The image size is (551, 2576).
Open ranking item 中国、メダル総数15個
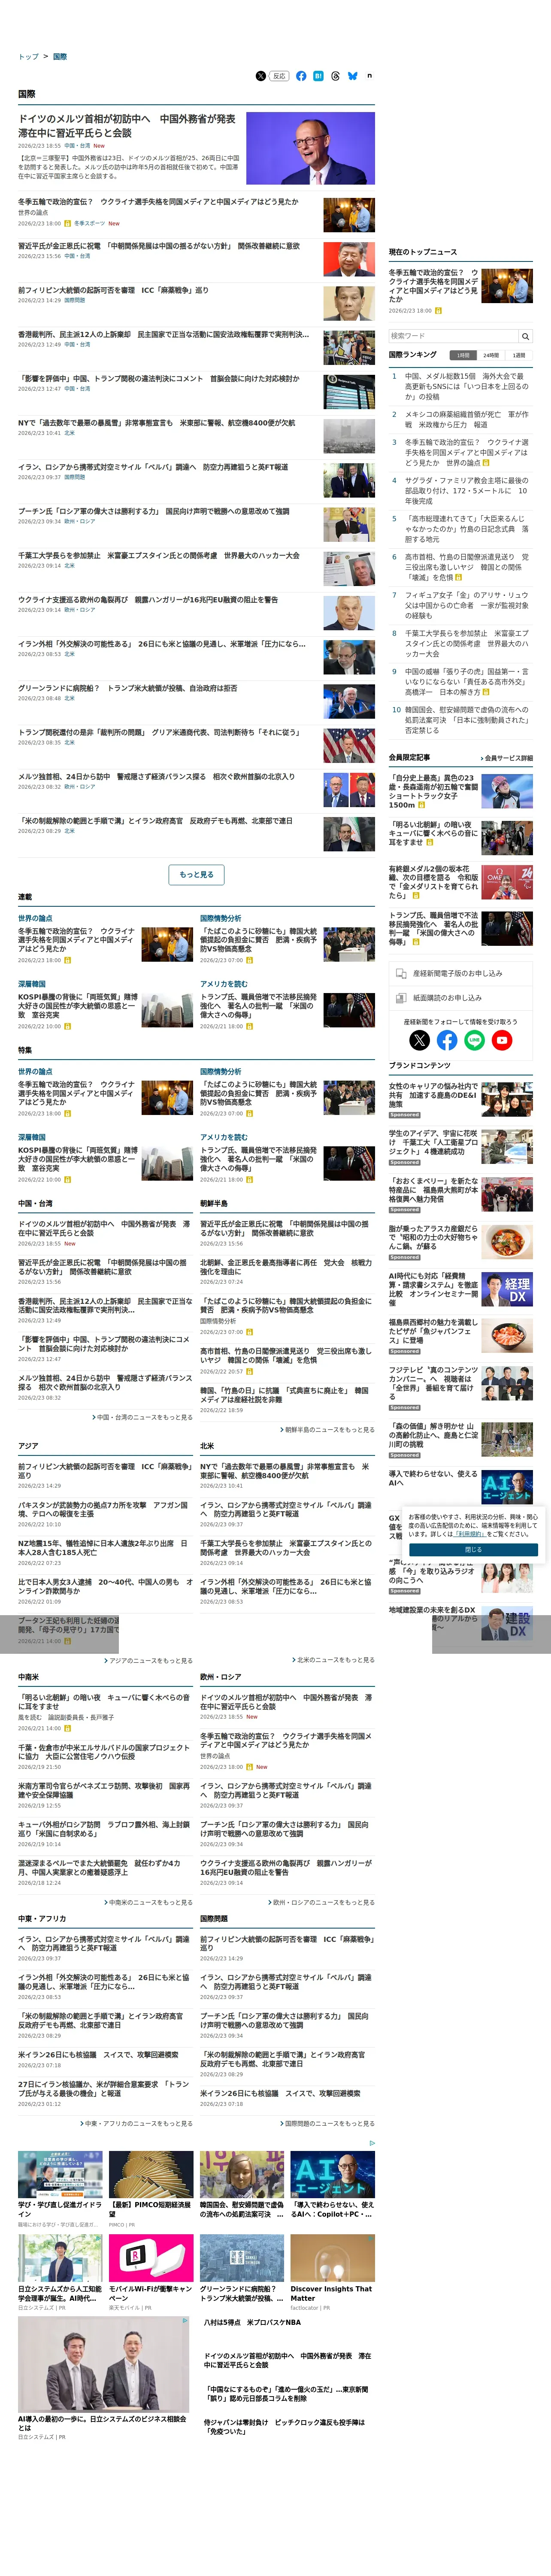click(x=467, y=386)
